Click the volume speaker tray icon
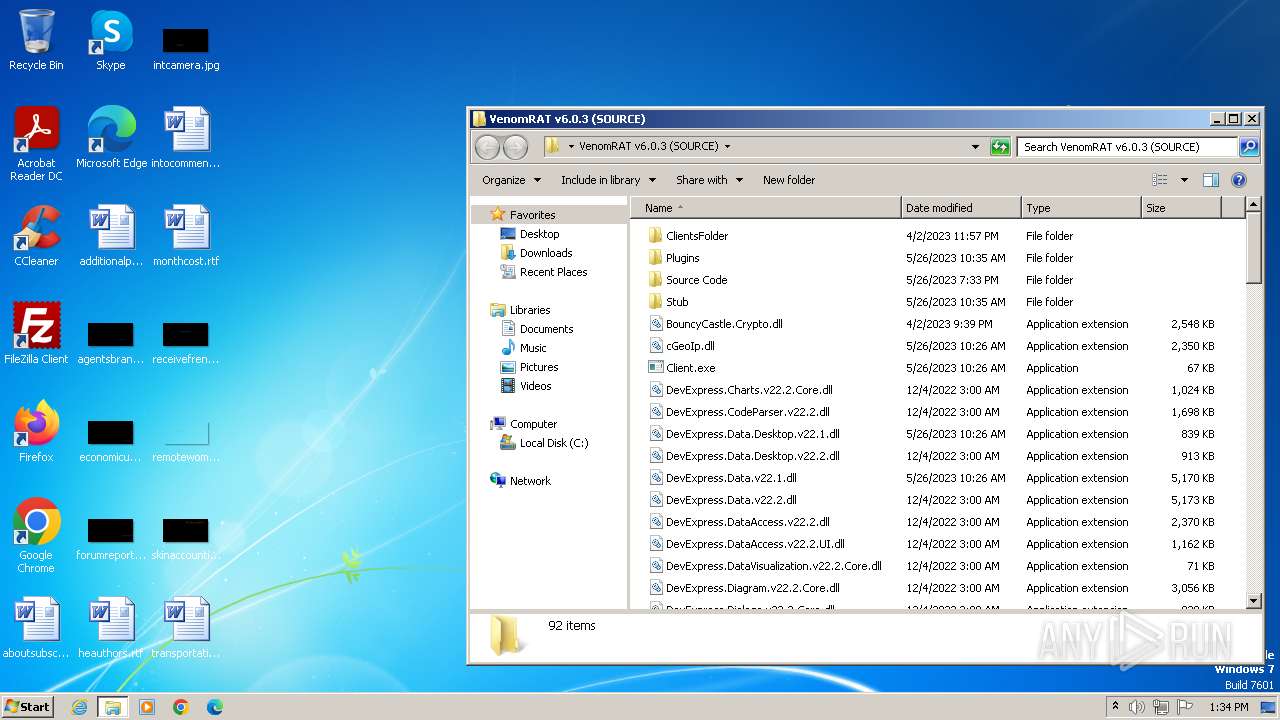The width and height of the screenshot is (1280, 720). 1137,707
